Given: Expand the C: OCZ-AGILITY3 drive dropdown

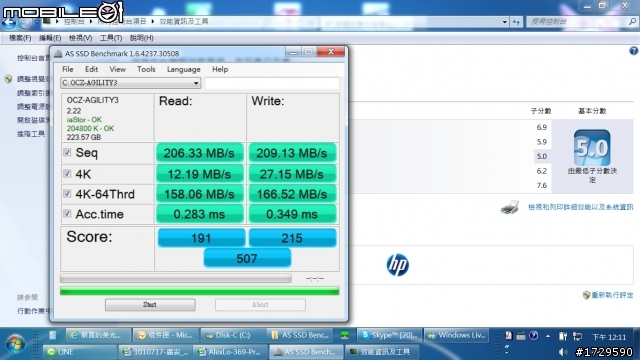Looking at the screenshot, I should tap(196, 83).
